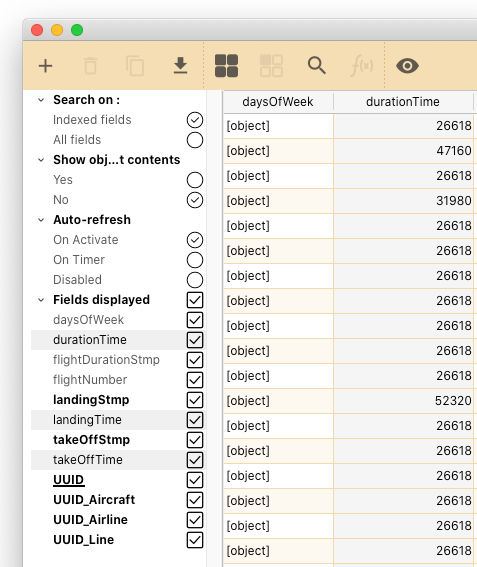Click the duplicate record icon
This screenshot has height=567, width=477.
pyautogui.click(x=135, y=66)
